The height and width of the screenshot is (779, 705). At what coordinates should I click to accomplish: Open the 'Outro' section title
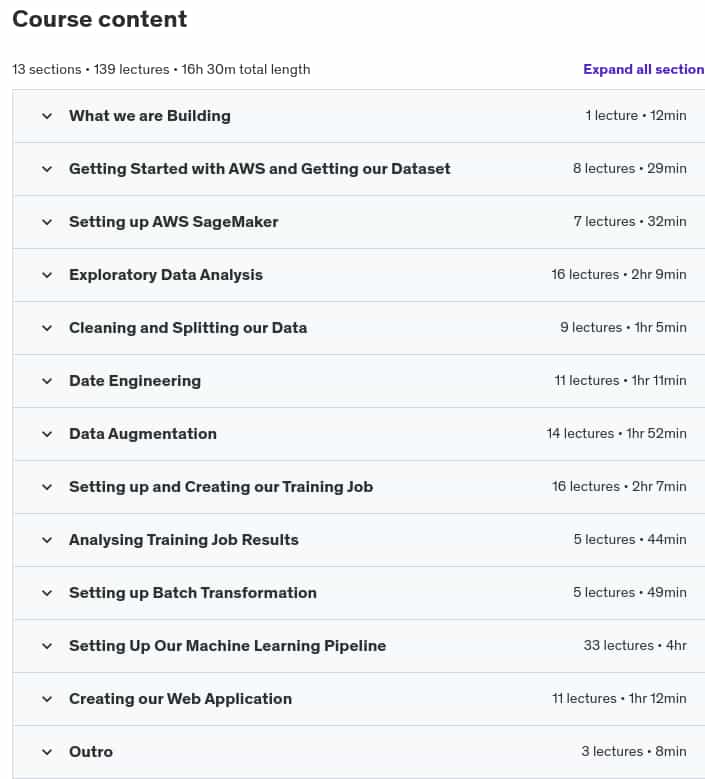91,752
